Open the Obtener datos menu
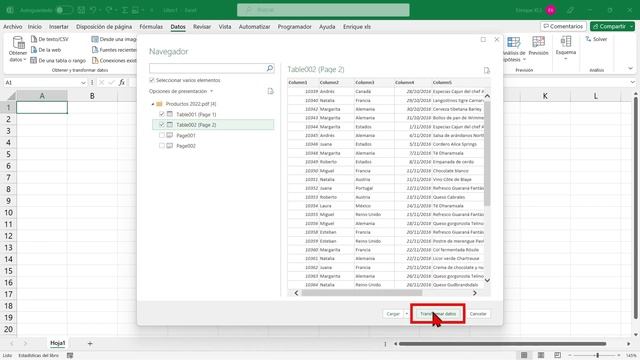640x360 pixels. pos(18,49)
